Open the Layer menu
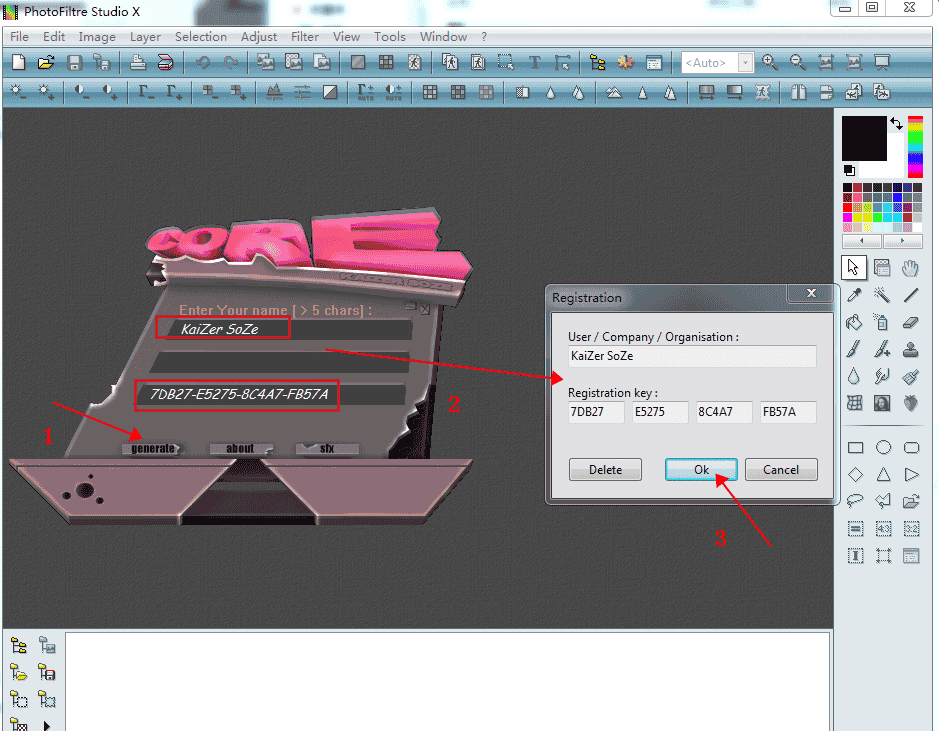 [x=146, y=37]
